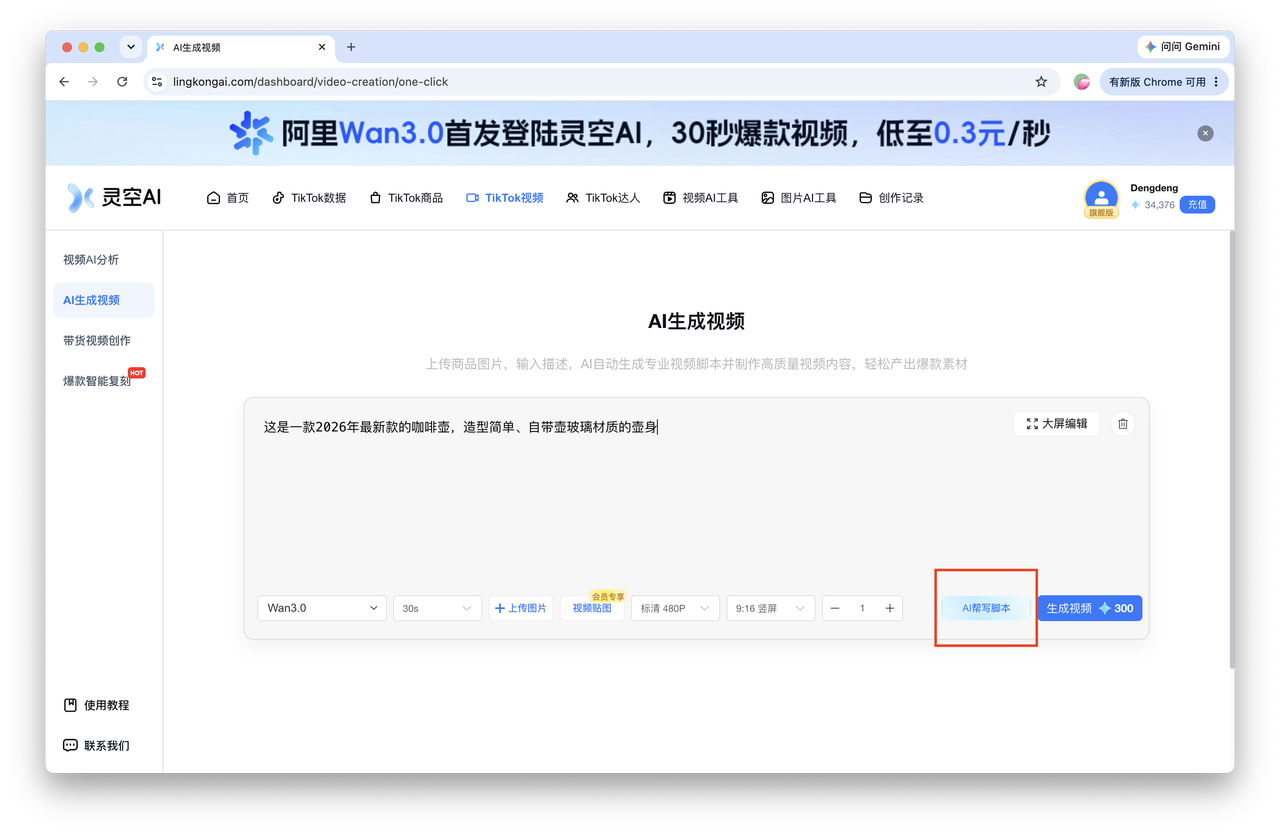Click the browser back arrow
The height and width of the screenshot is (833, 1280).
[64, 82]
